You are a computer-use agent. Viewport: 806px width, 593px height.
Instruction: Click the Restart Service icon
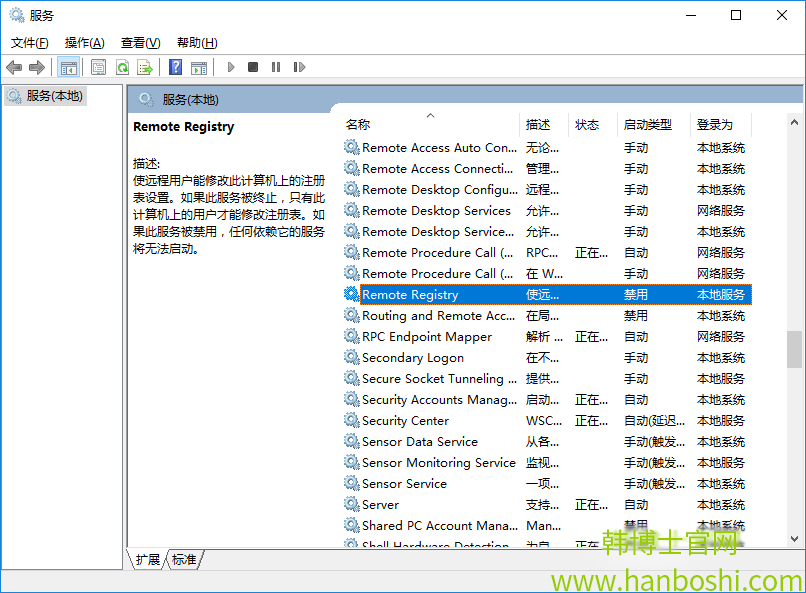[x=299, y=67]
